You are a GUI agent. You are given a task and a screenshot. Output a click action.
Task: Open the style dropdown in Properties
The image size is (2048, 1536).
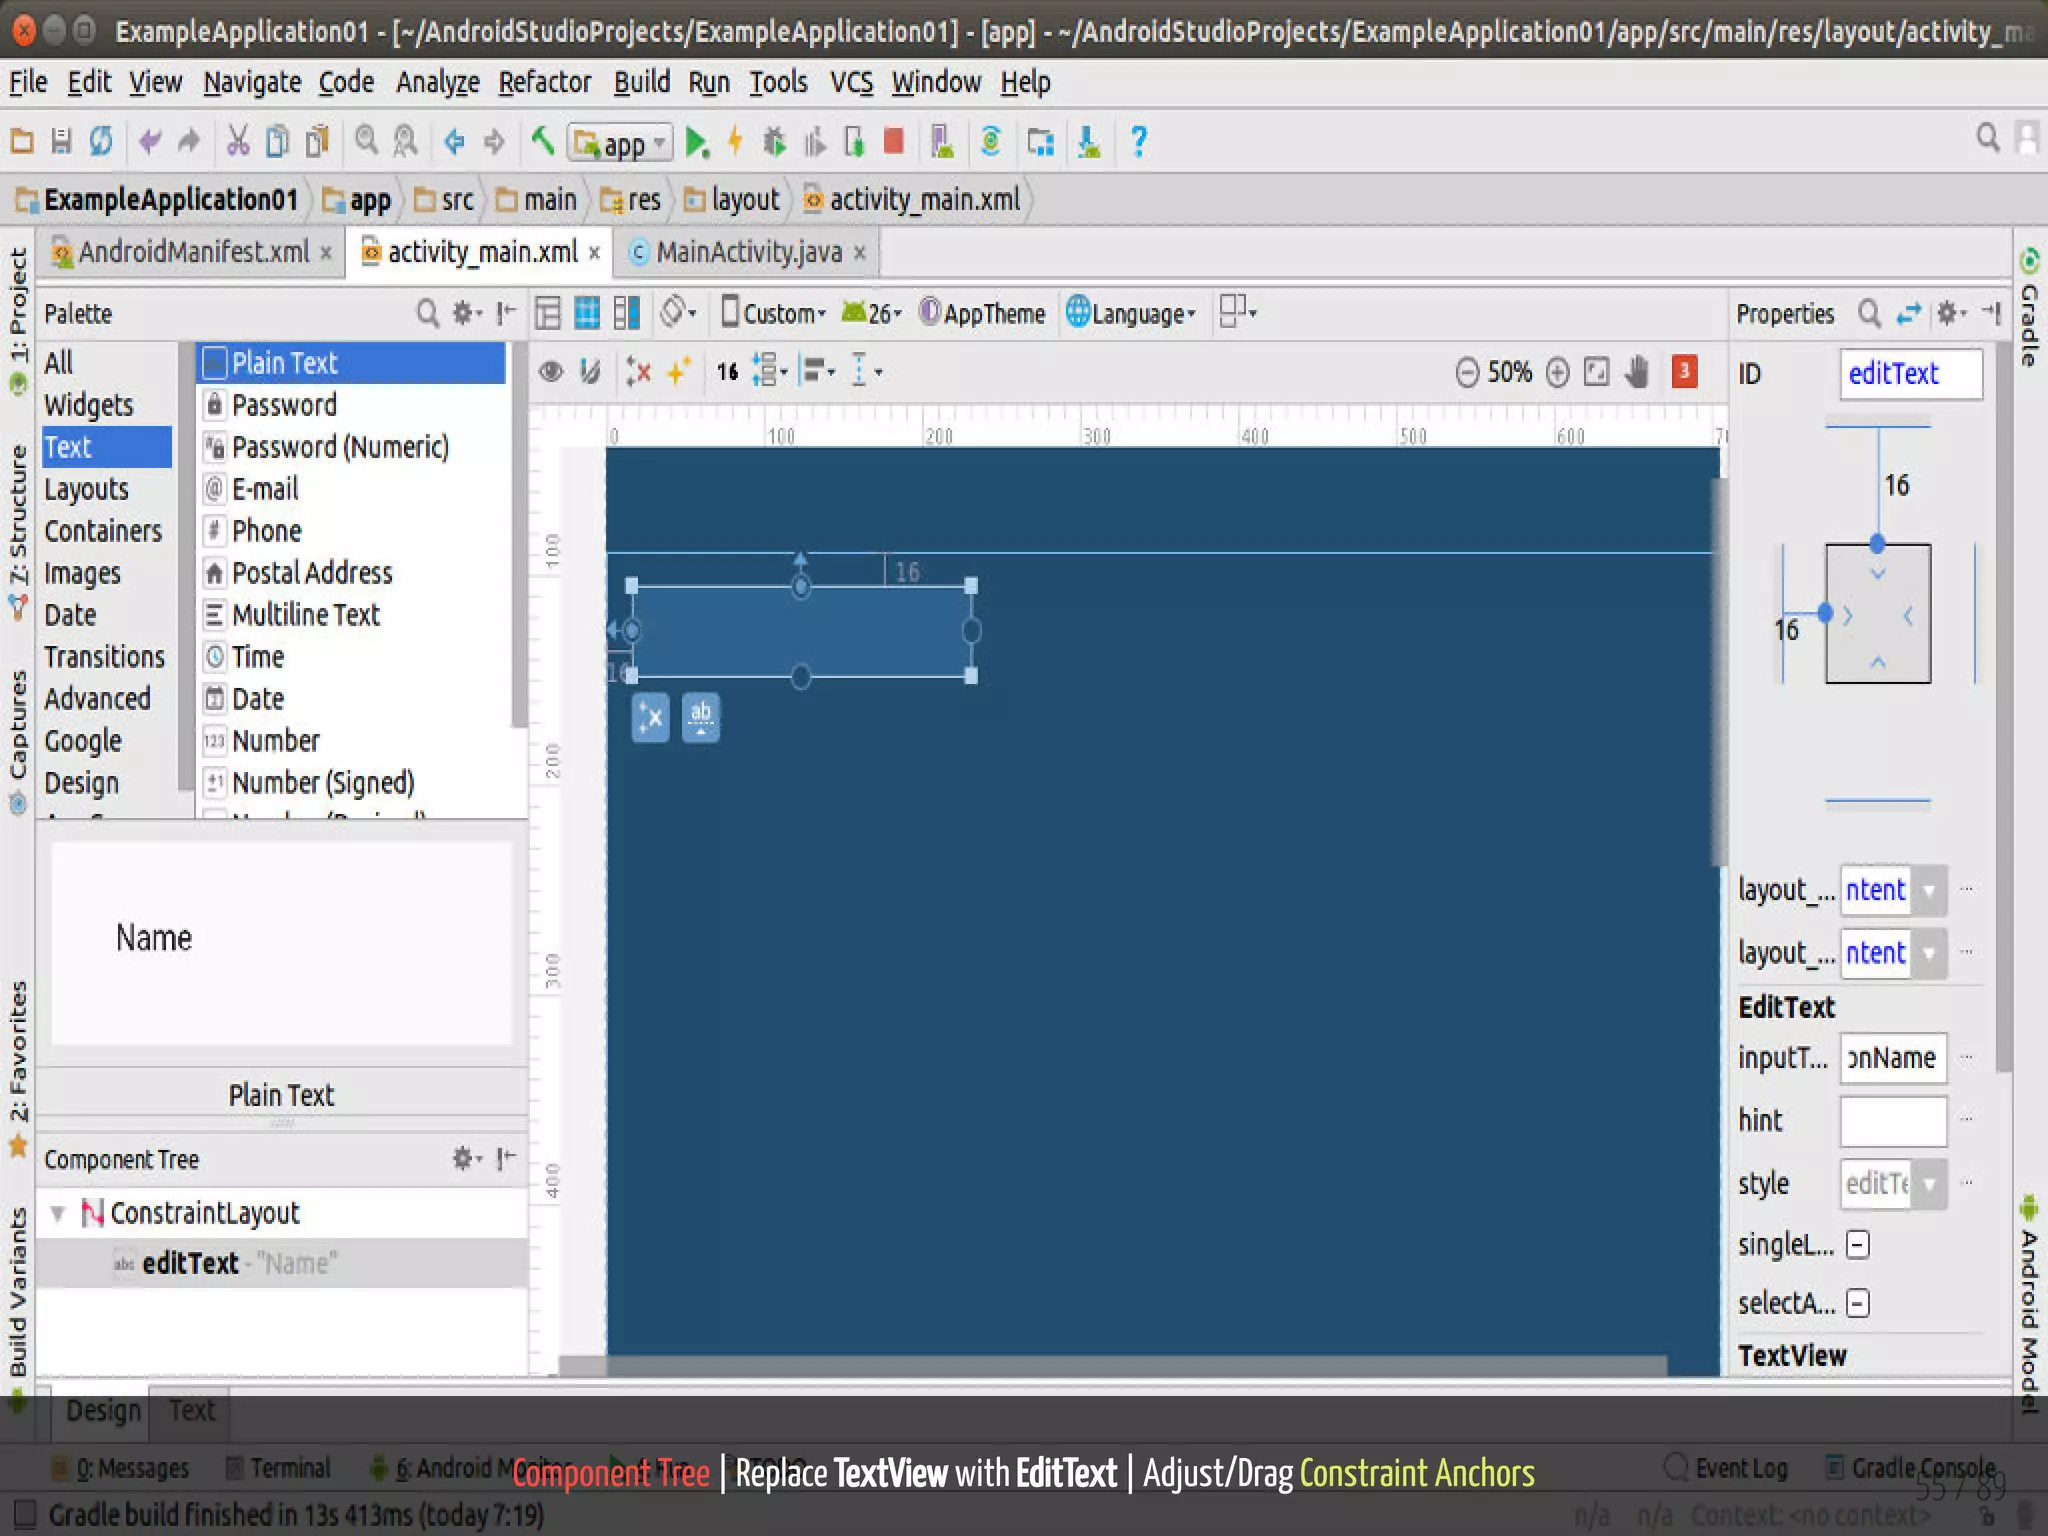1929,1184
